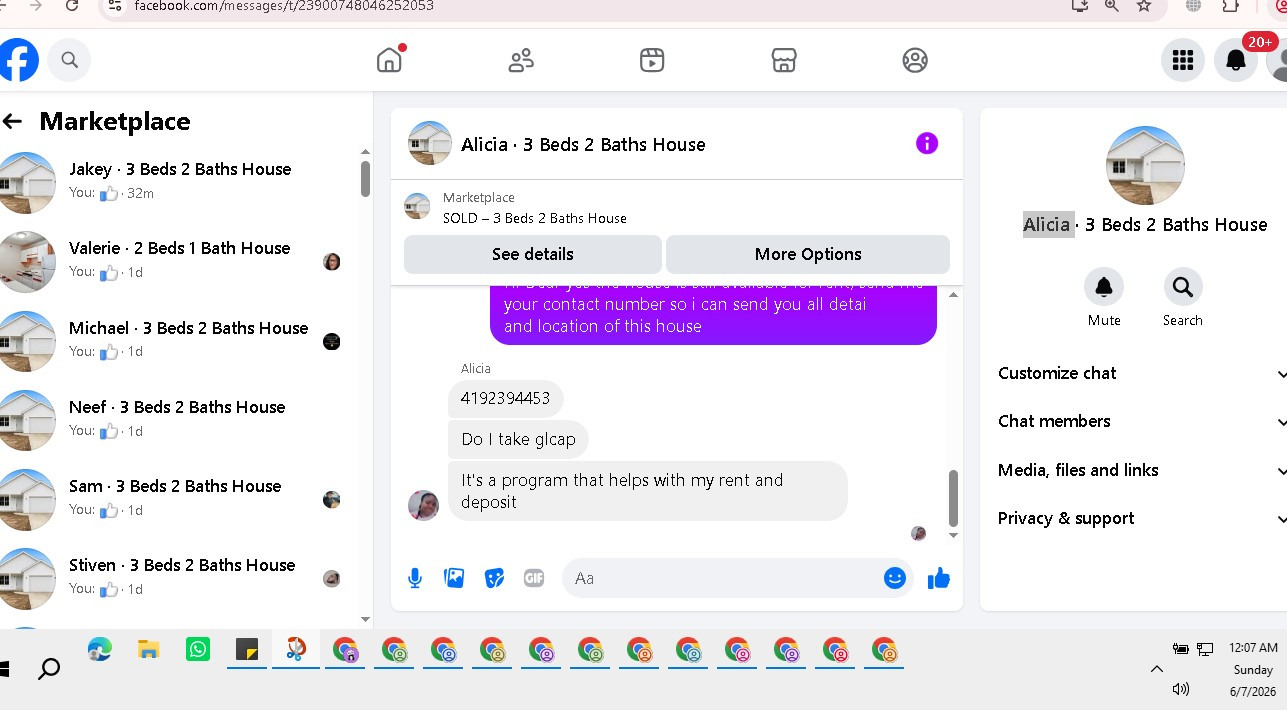Viewport: 1287px width, 710px height.
Task: Click Alicia's profile picture beside her message
Action: (x=424, y=505)
